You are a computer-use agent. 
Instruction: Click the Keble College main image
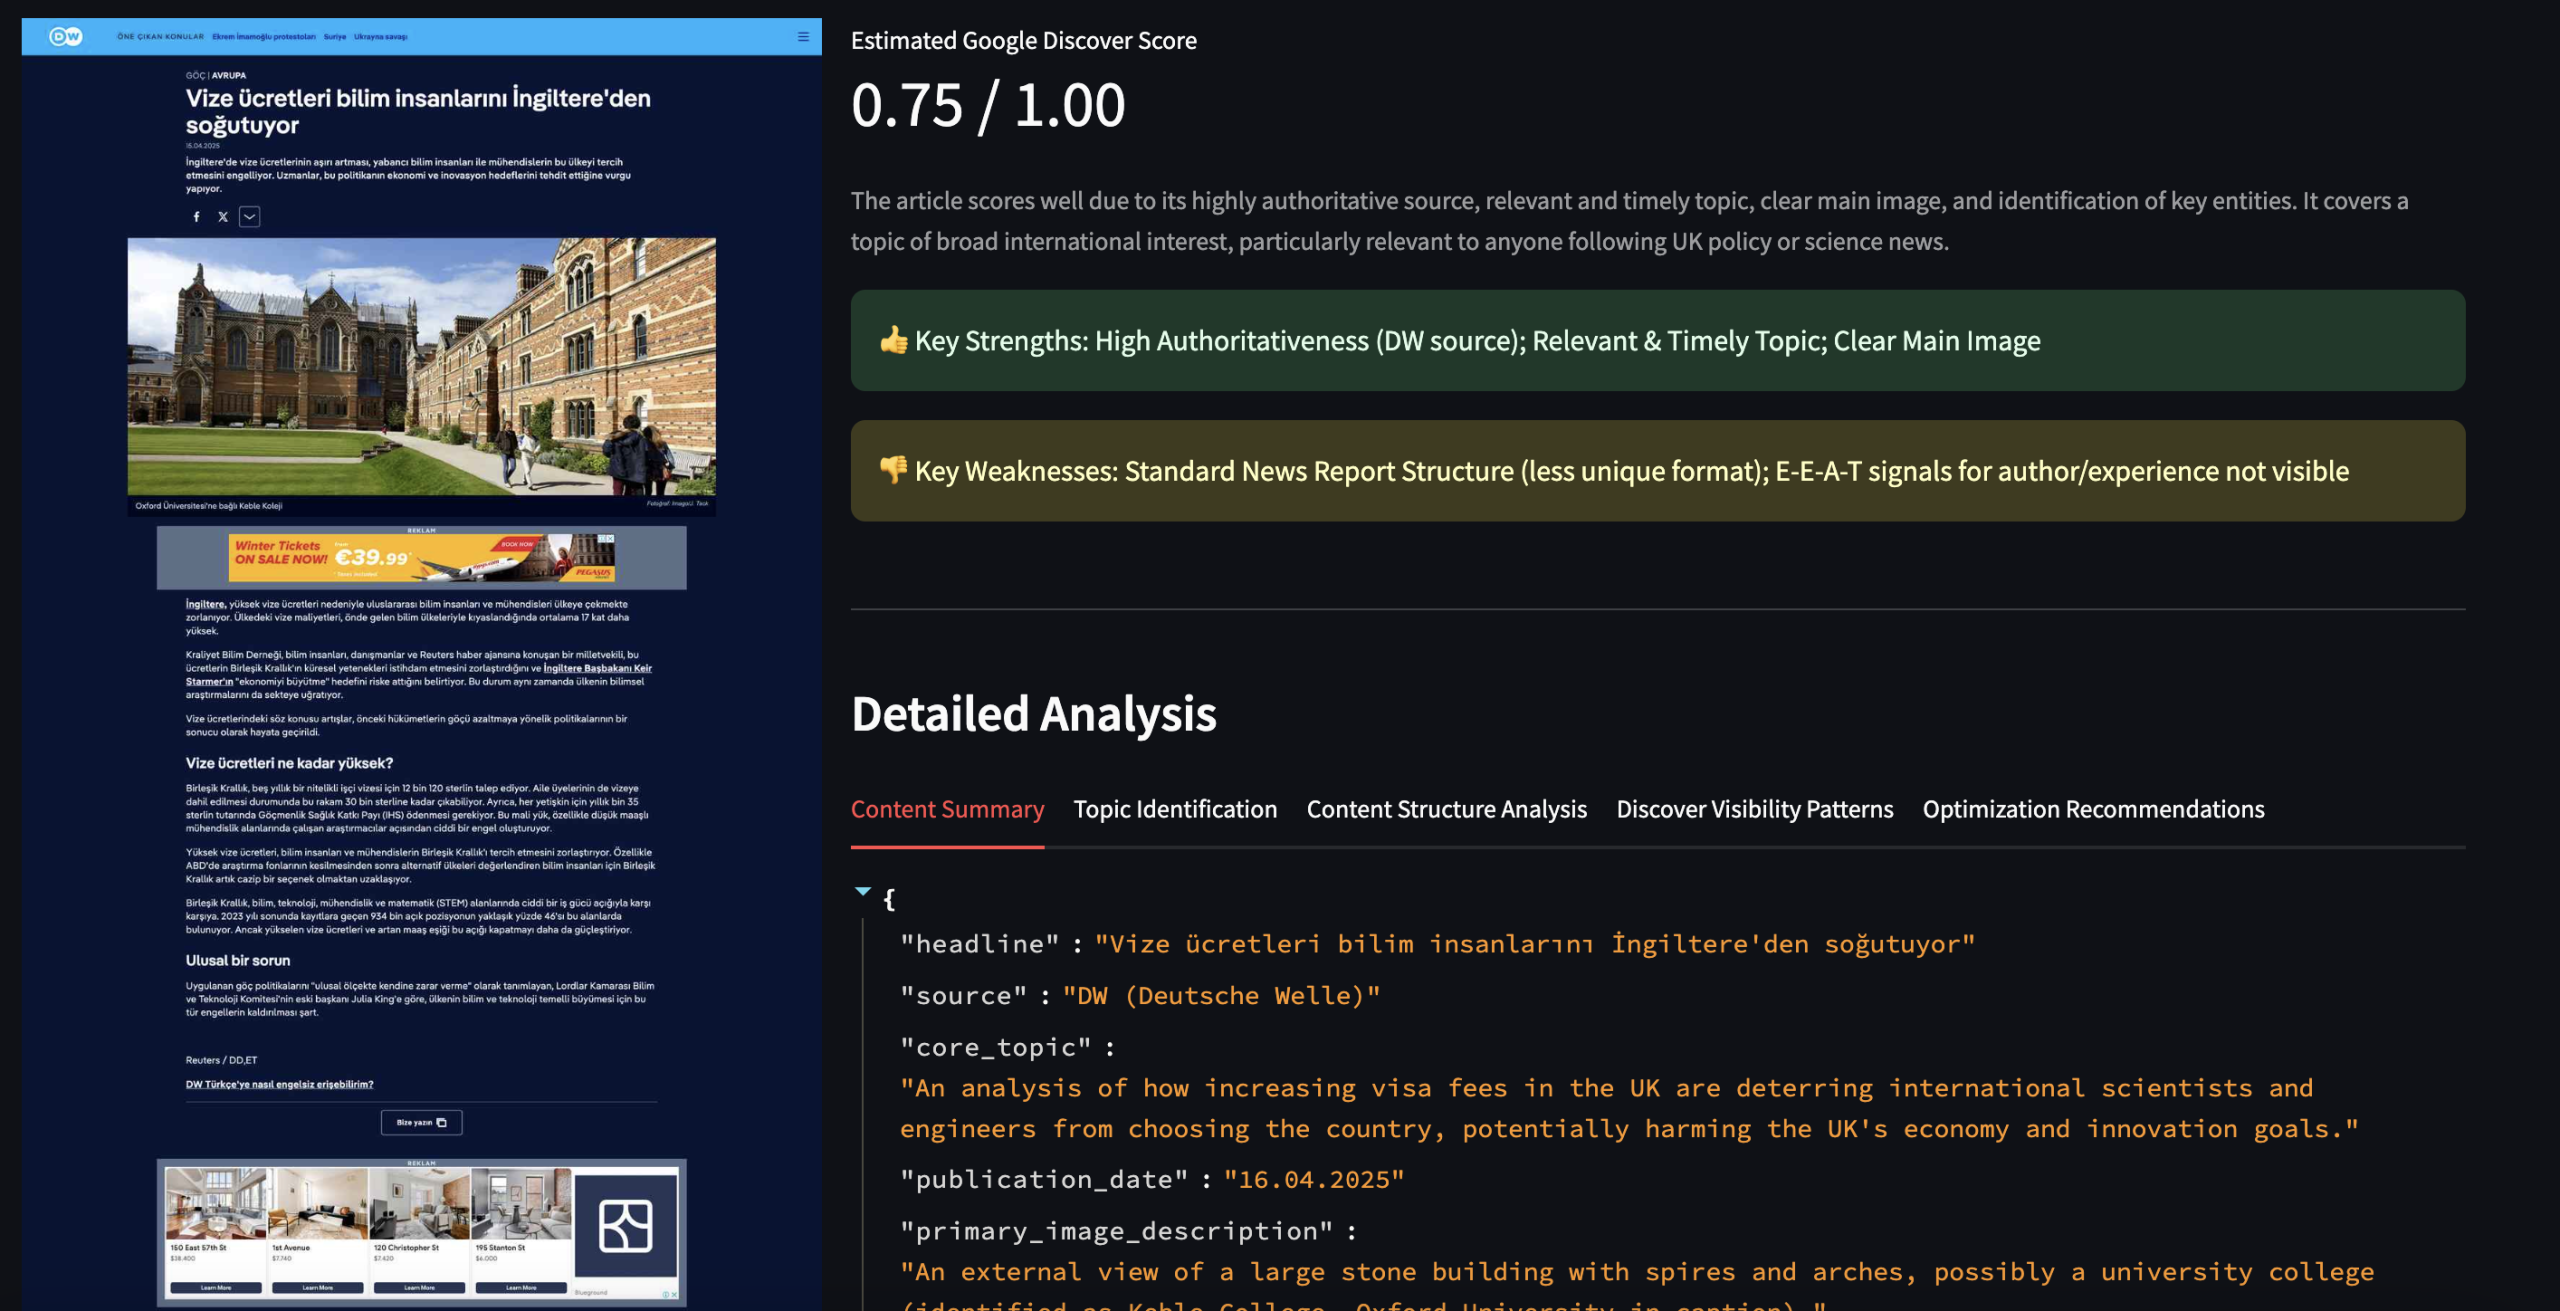point(421,366)
